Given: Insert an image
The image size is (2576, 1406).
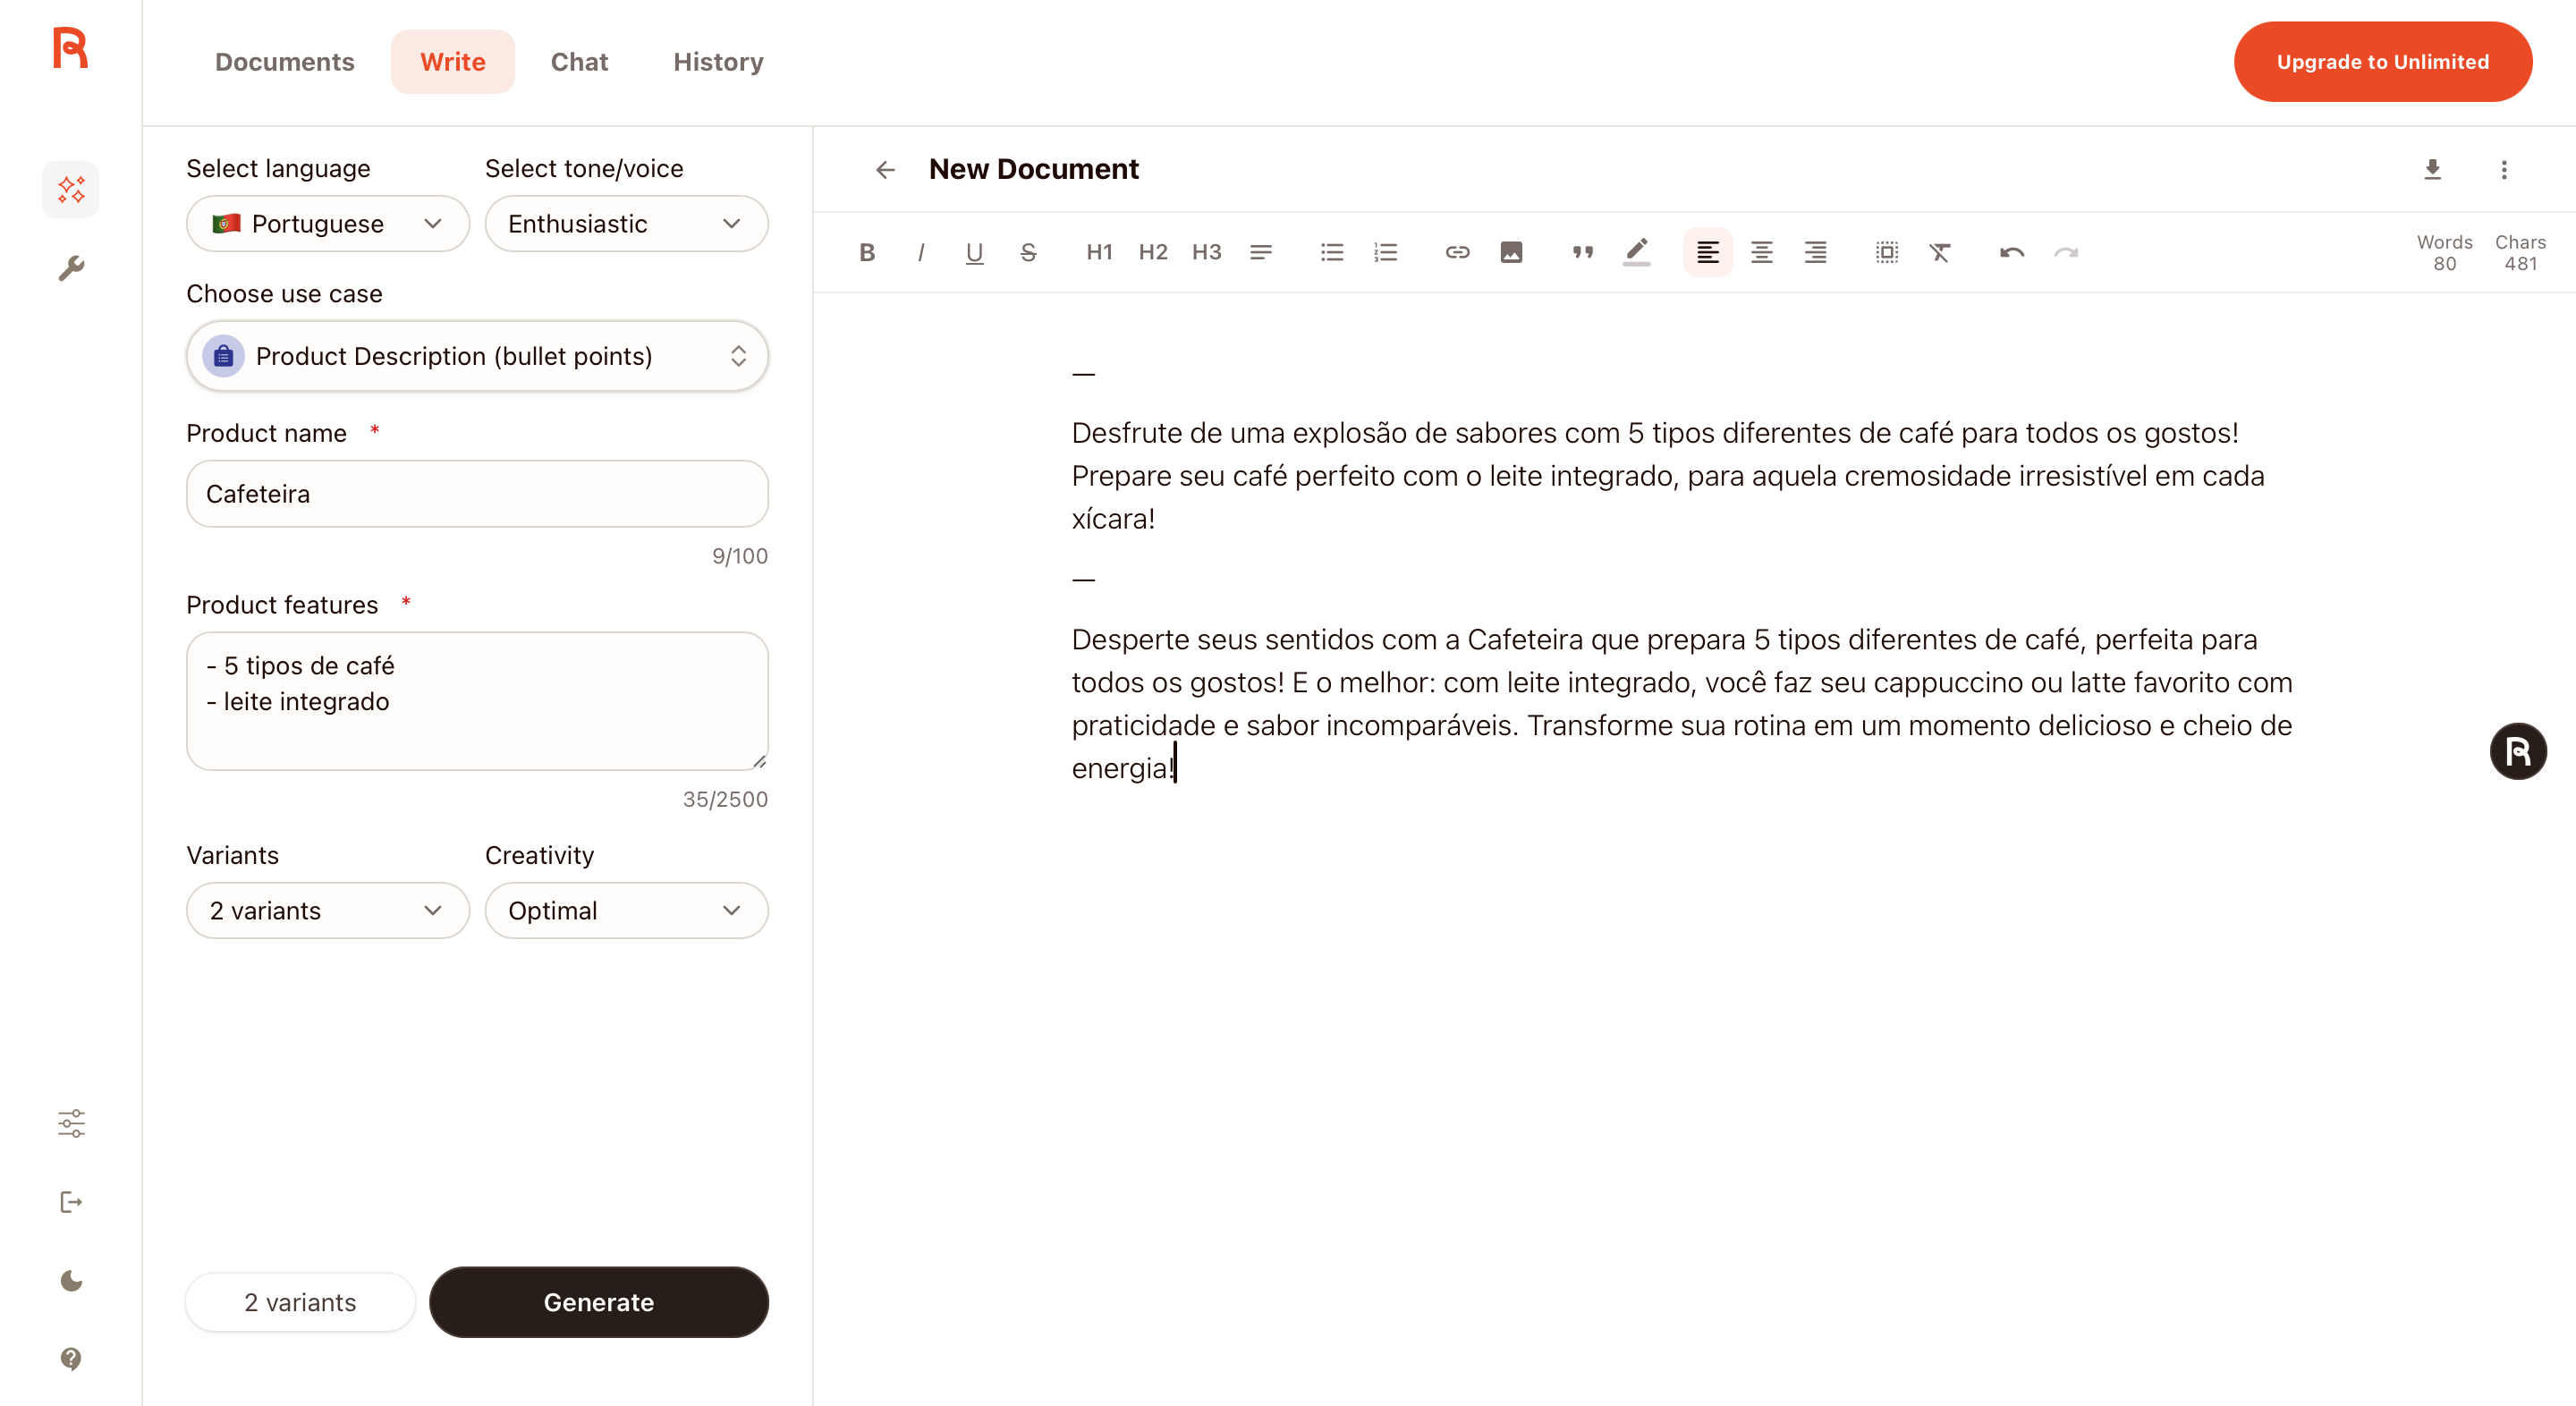Looking at the screenshot, I should point(1512,253).
